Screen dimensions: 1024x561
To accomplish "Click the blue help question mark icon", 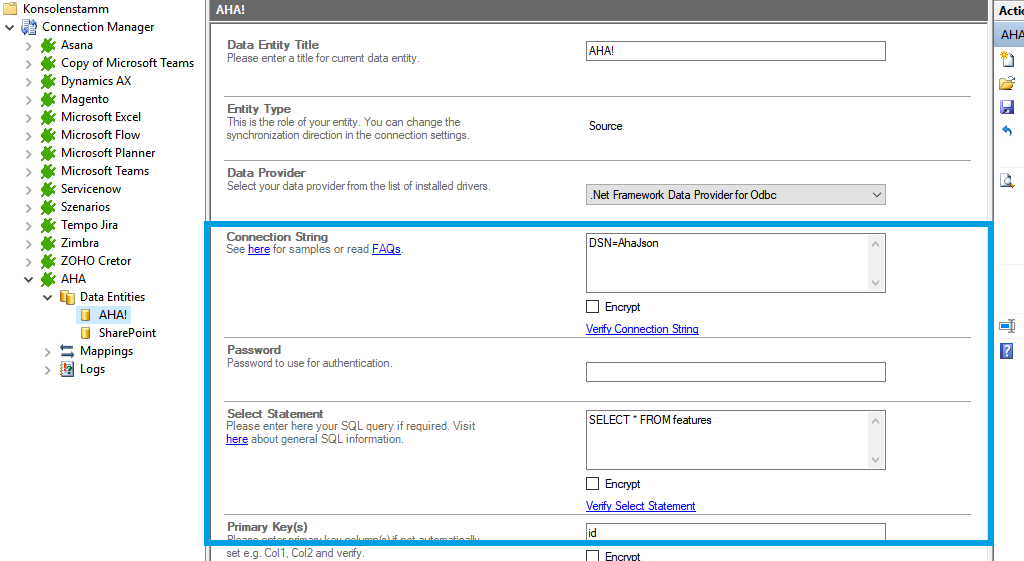I will point(1007,350).
